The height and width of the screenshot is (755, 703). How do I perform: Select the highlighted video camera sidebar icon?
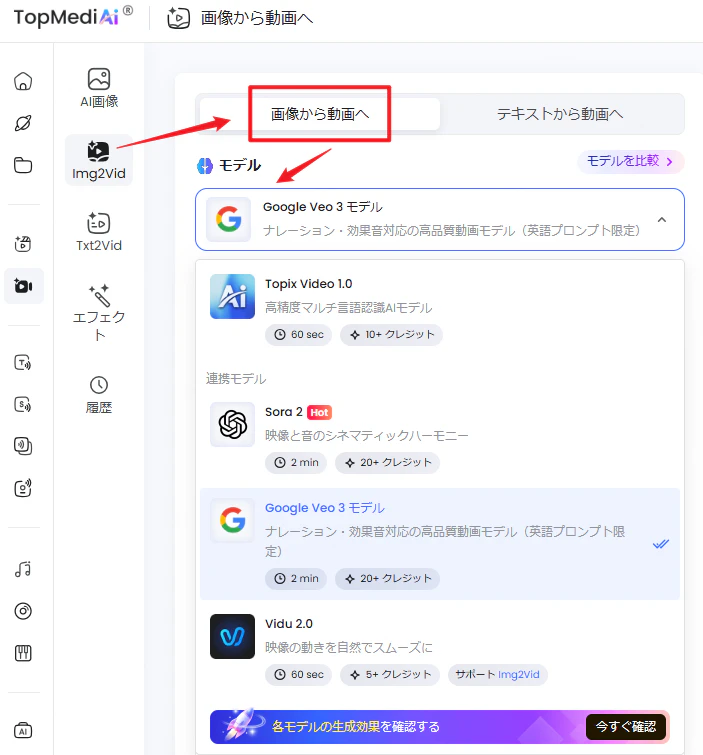pyautogui.click(x=23, y=286)
